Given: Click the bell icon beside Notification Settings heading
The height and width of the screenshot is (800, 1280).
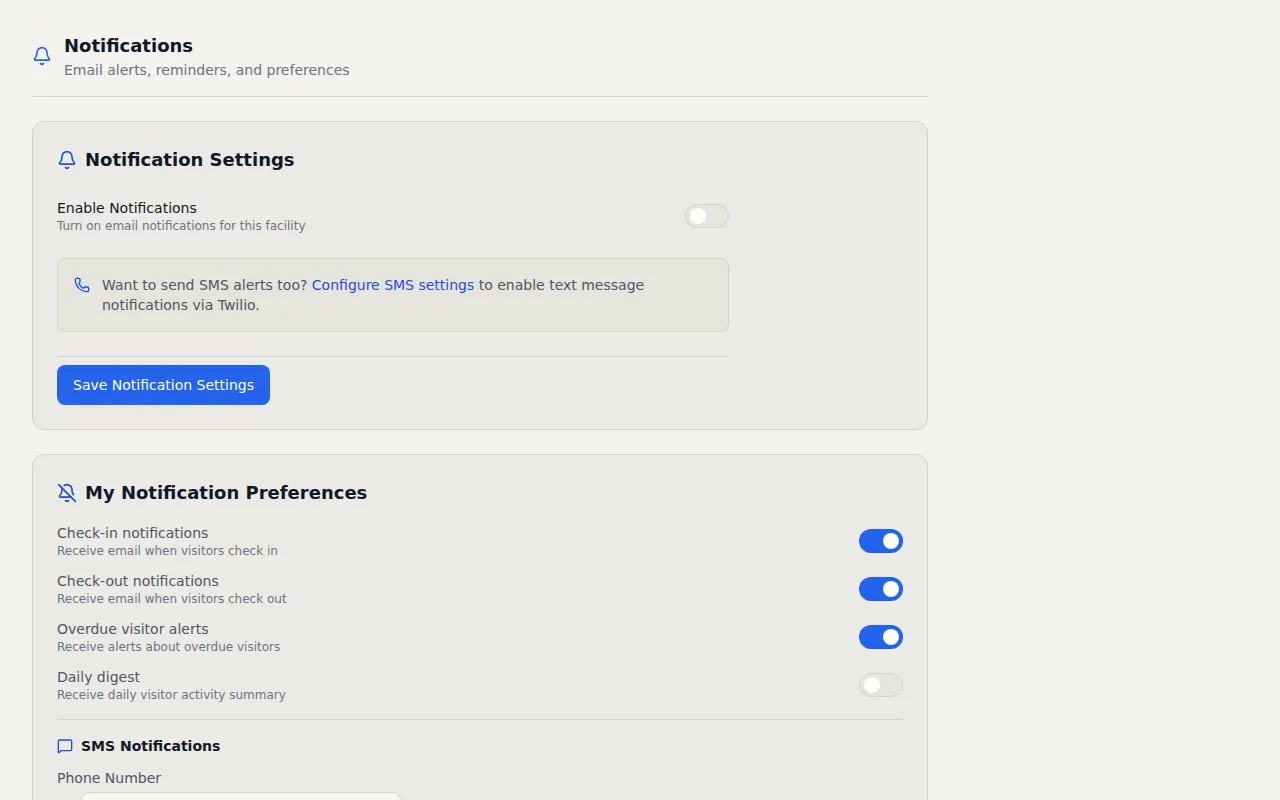Looking at the screenshot, I should (x=66, y=159).
